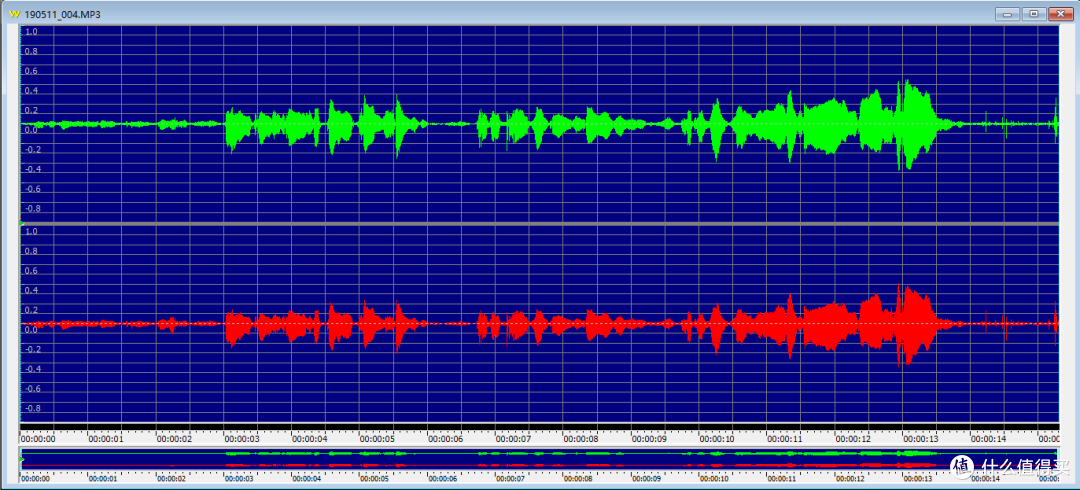The width and height of the screenshot is (1080, 490).
Task: Click 00:00:04 on the main time ruler
Action: [x=309, y=438]
